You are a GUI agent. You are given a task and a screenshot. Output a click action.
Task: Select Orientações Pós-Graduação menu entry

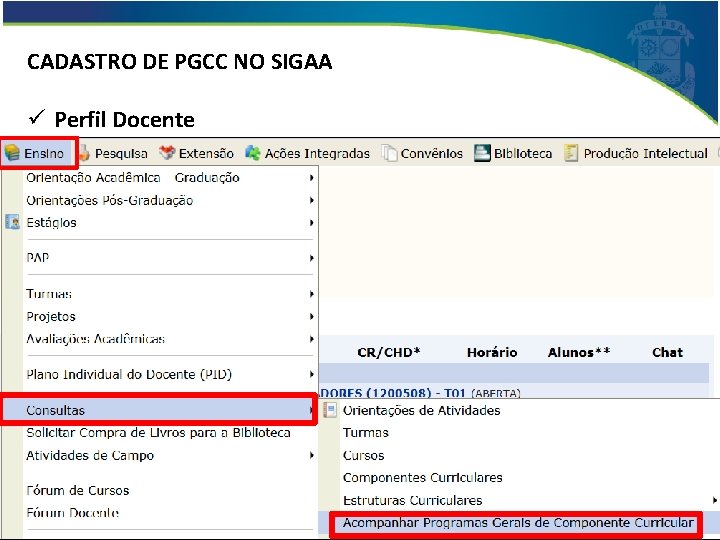[159, 200]
